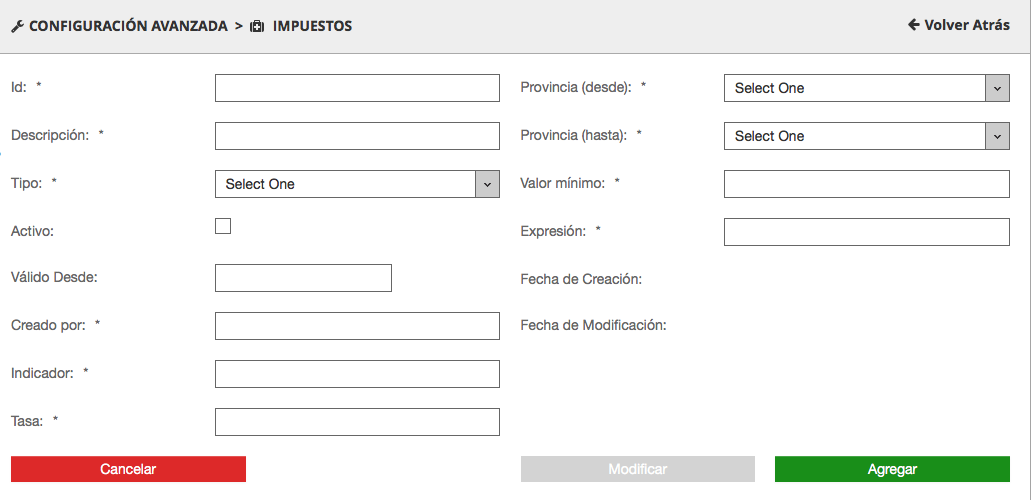Open the Tipo dropdown
Screen dimensions: 1031x500
(x=357, y=184)
